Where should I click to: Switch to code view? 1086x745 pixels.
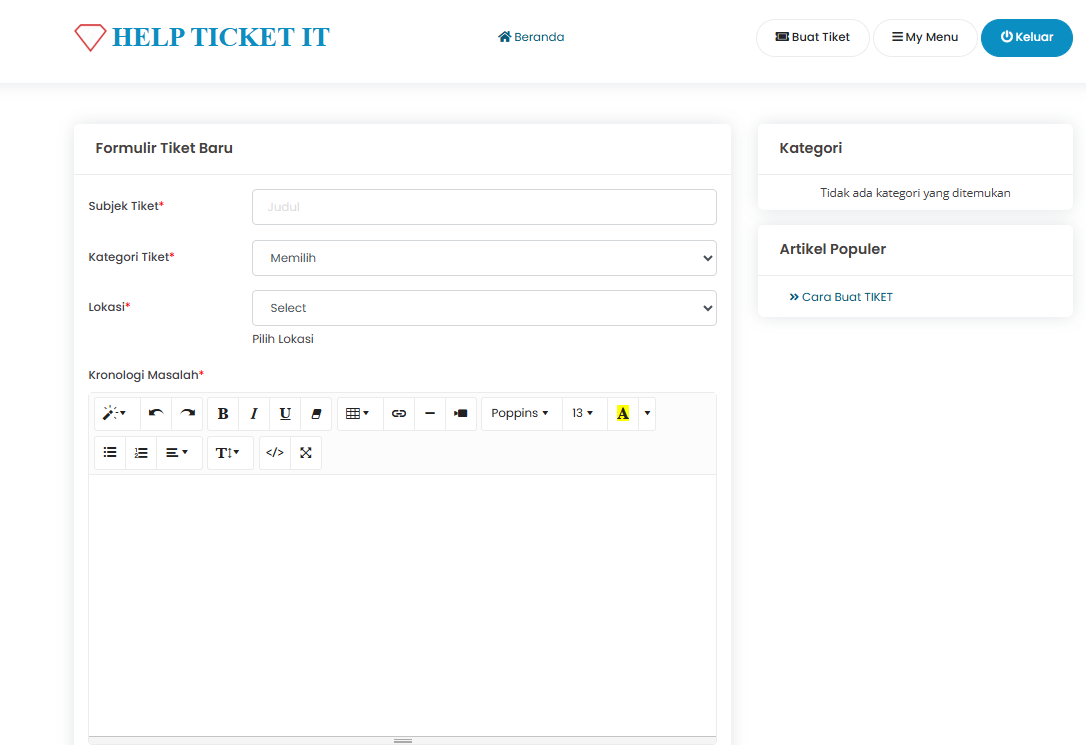click(x=275, y=453)
